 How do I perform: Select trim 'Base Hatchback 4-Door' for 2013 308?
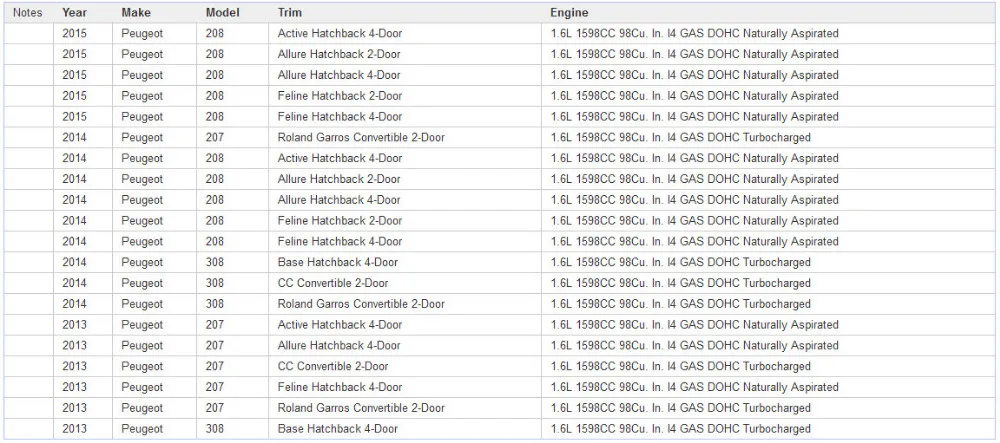point(338,429)
